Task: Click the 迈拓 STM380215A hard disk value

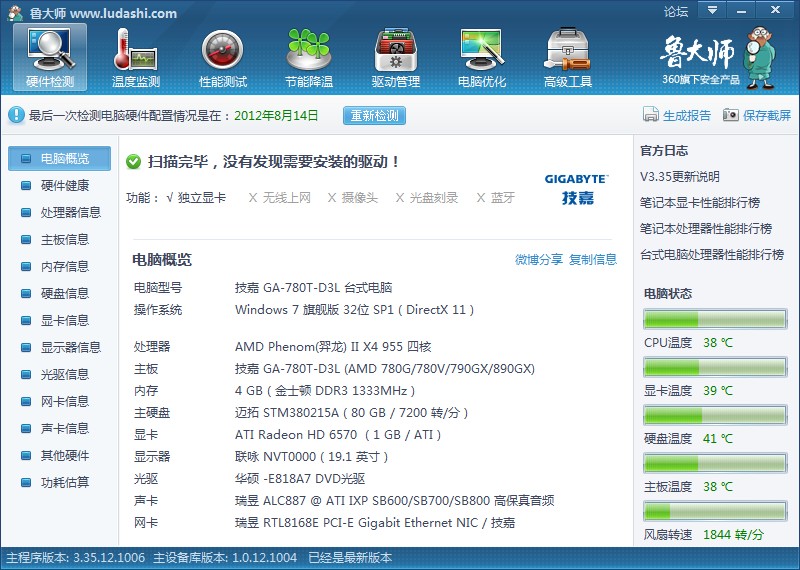Action: [352, 413]
